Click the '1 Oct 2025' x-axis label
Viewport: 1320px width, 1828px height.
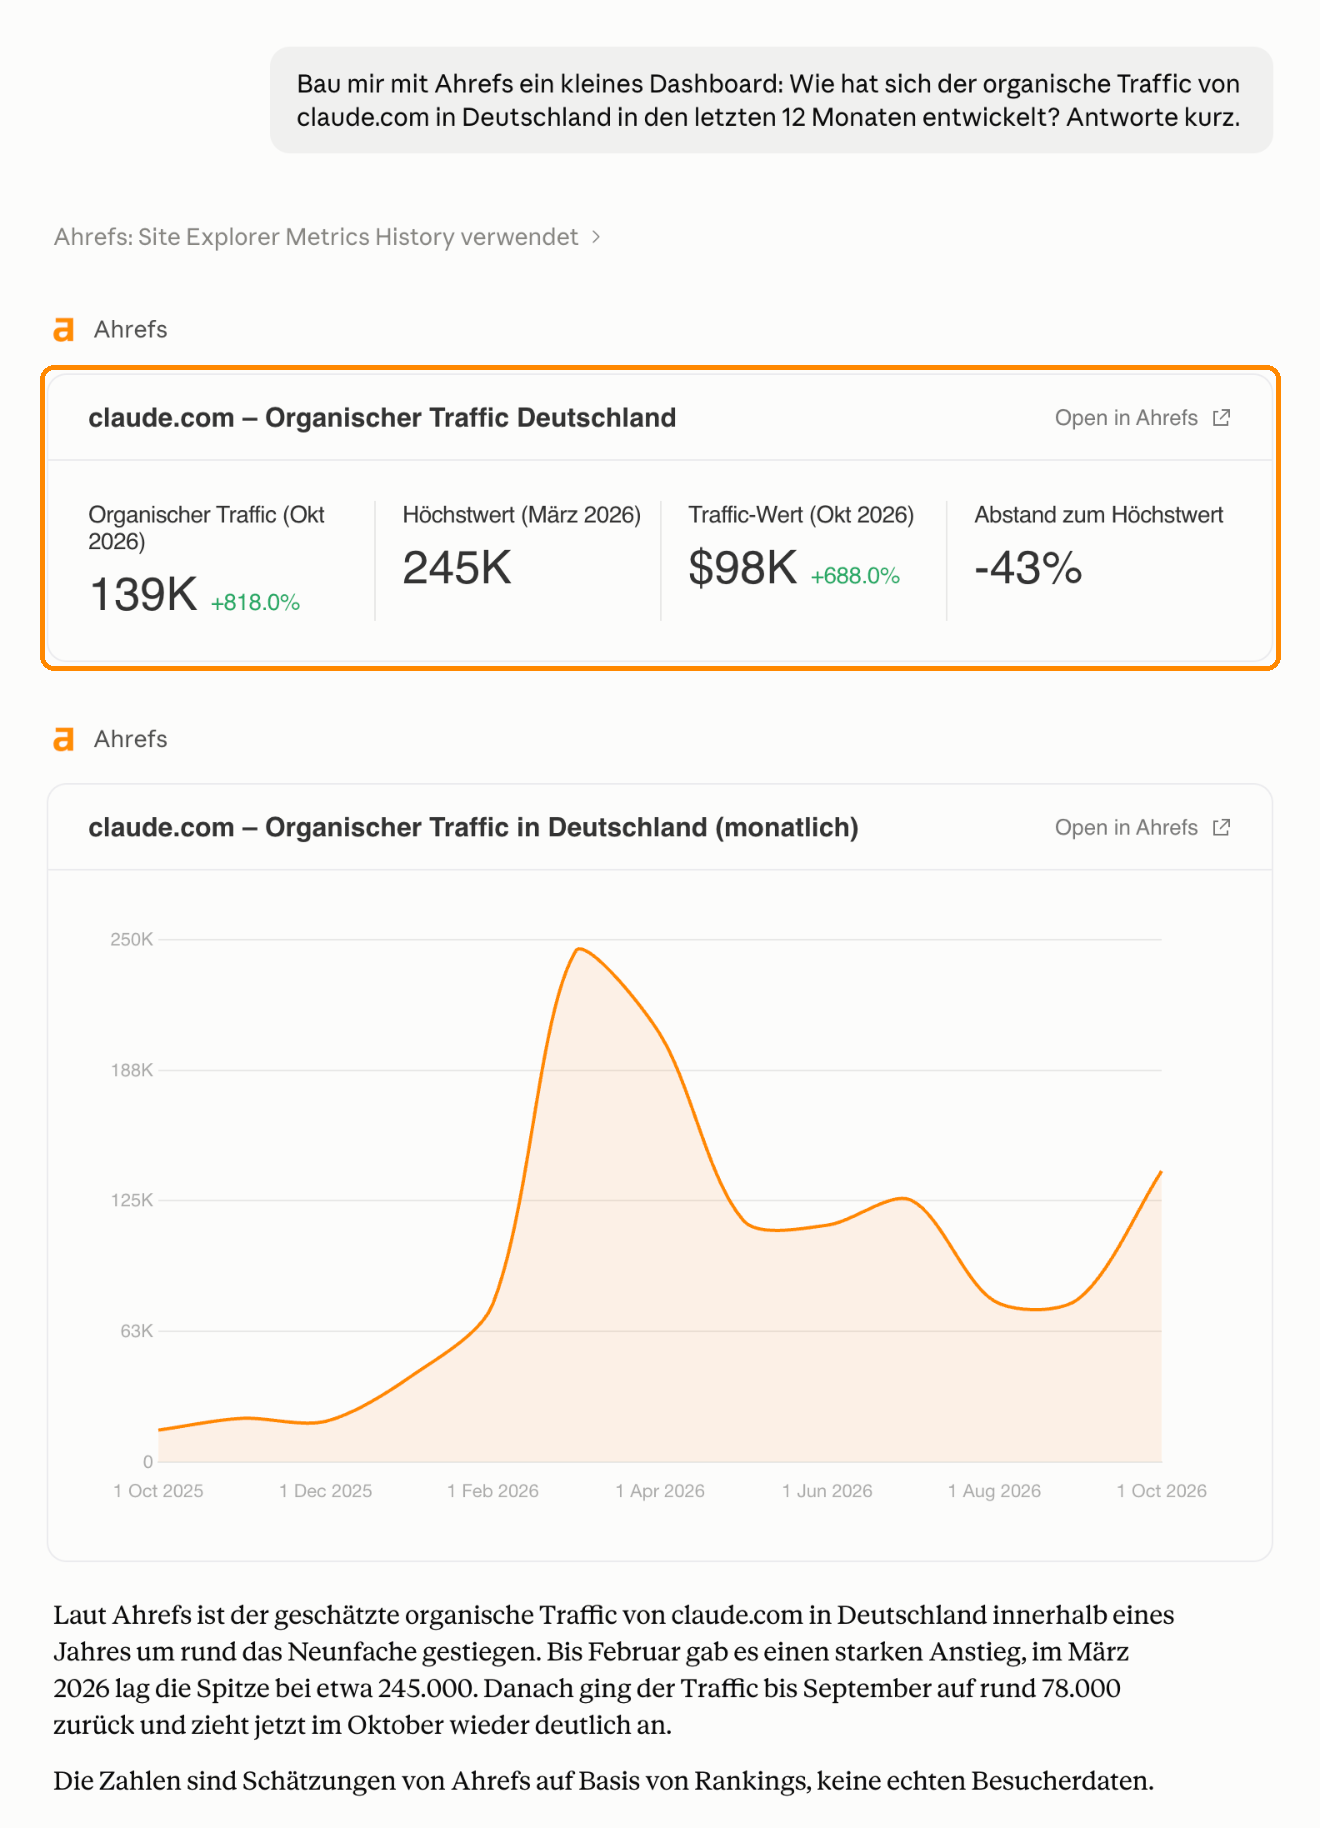pyautogui.click(x=158, y=1491)
